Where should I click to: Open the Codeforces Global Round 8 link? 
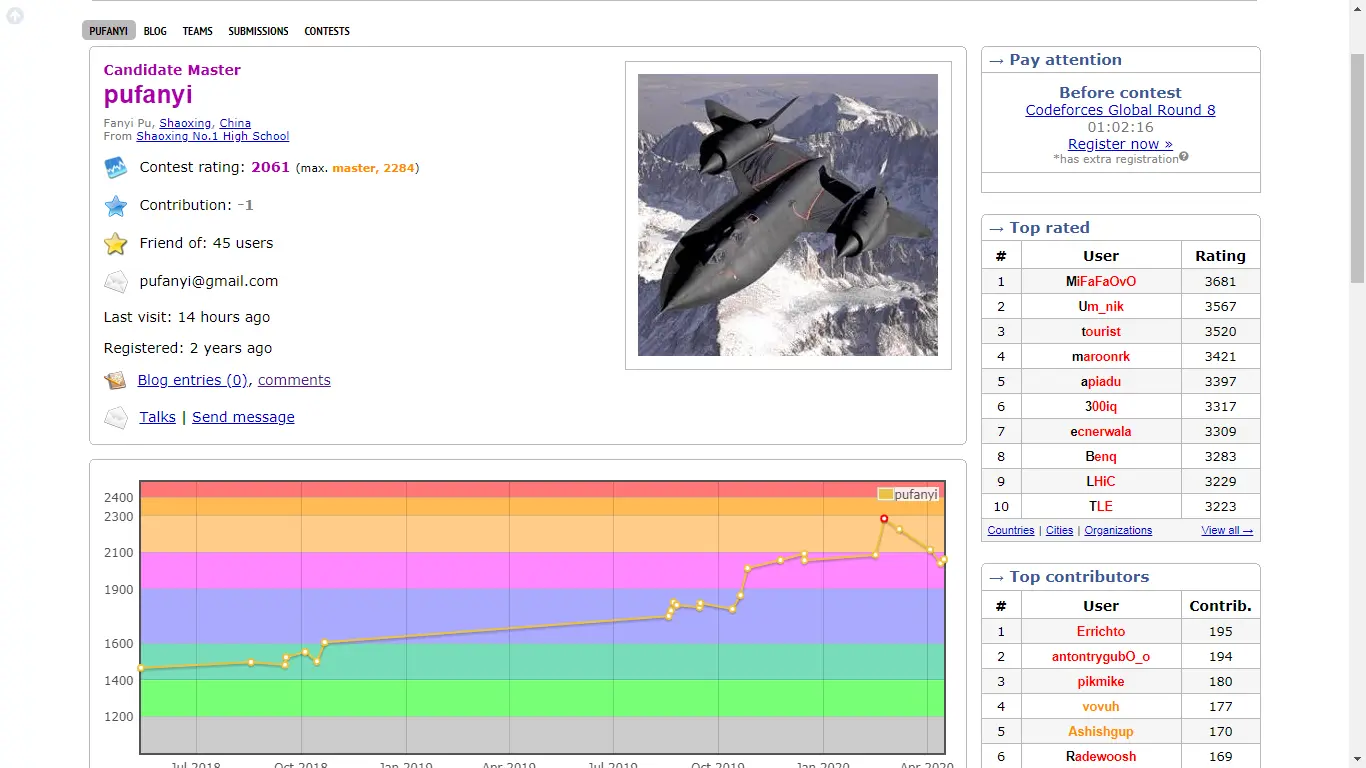coord(1120,110)
